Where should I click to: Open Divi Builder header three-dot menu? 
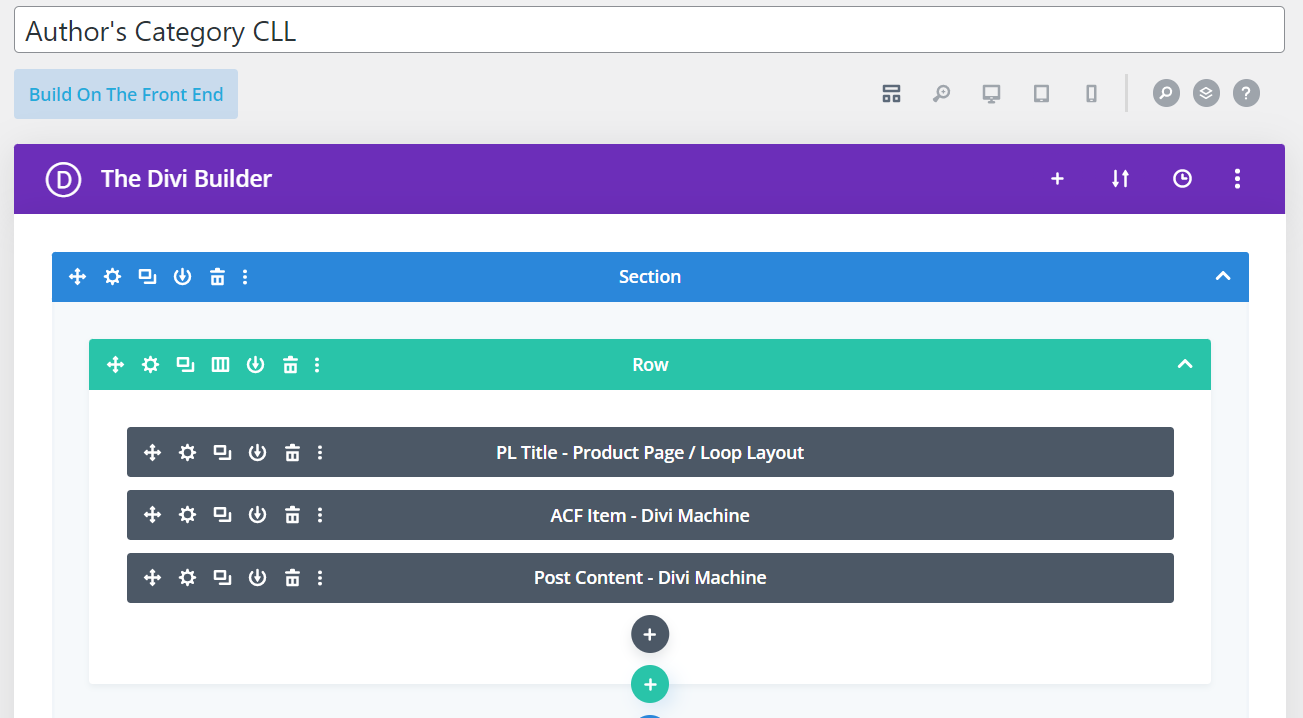click(x=1237, y=179)
